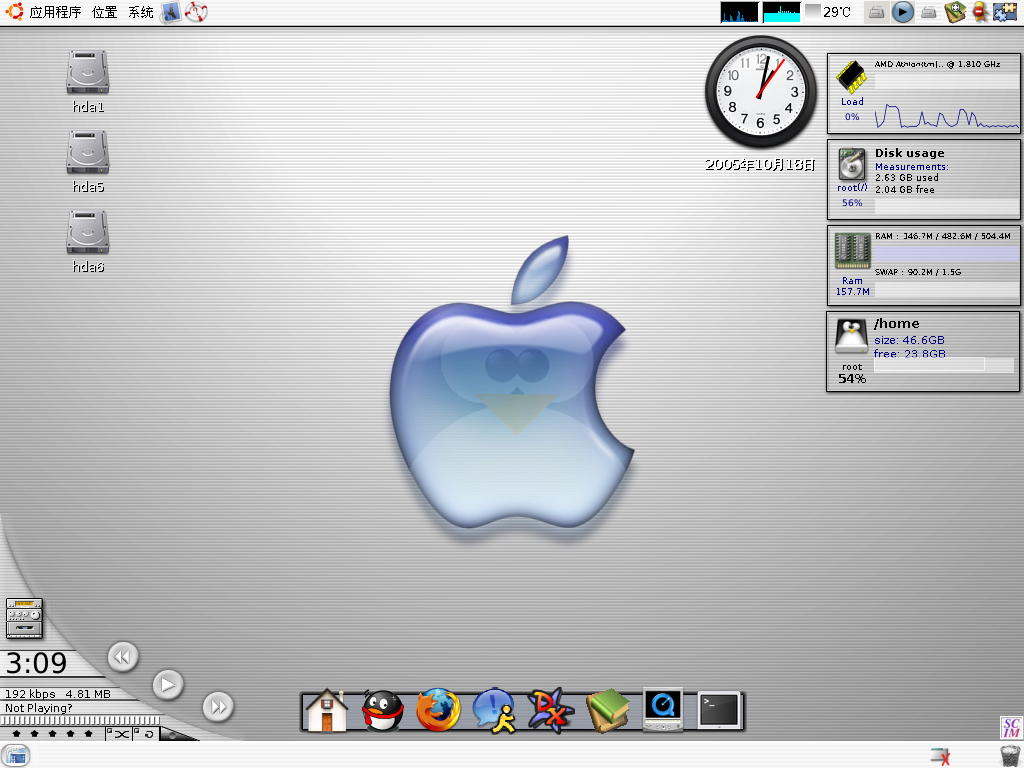Click the "Disk usage" heading
The height and width of the screenshot is (768, 1024).
tap(910, 153)
